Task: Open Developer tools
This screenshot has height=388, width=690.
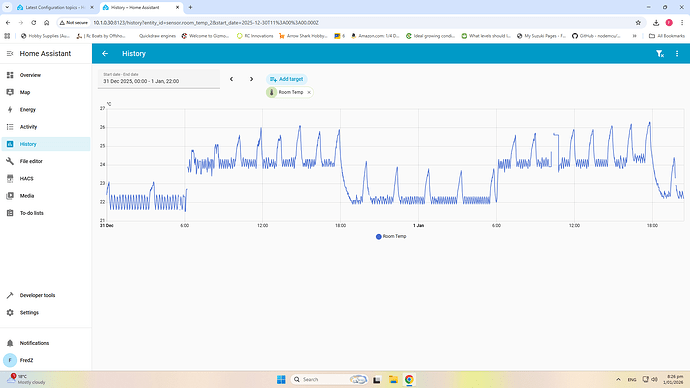Action: point(46,295)
